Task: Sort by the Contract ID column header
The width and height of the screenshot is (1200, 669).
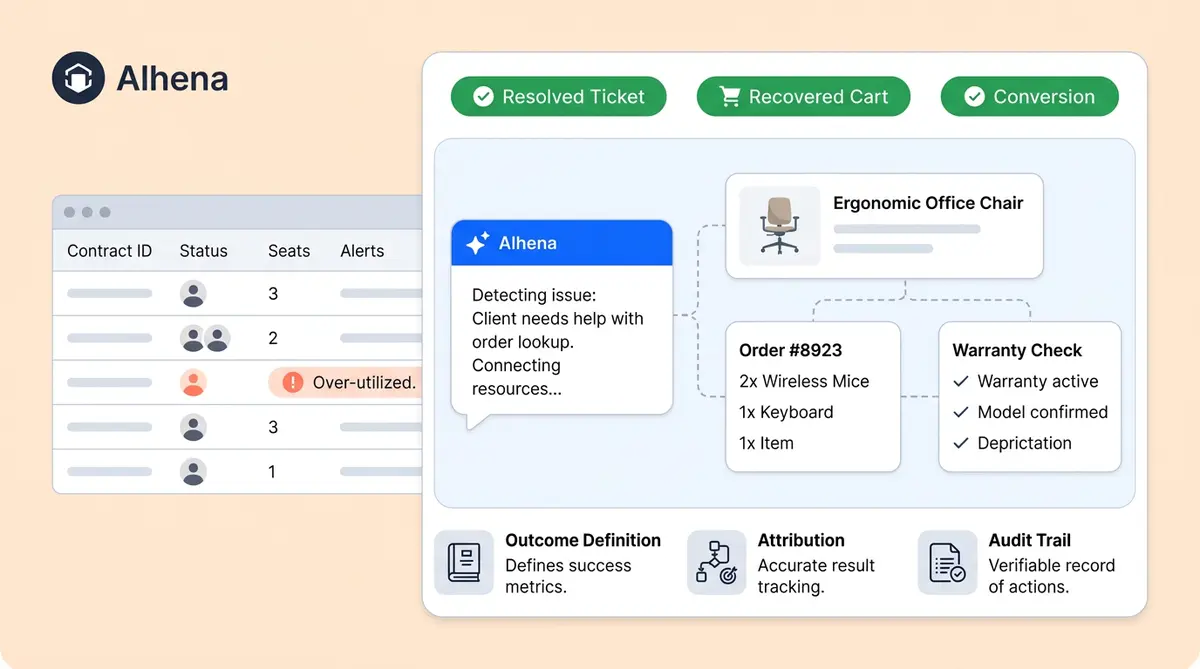Action: point(109,251)
